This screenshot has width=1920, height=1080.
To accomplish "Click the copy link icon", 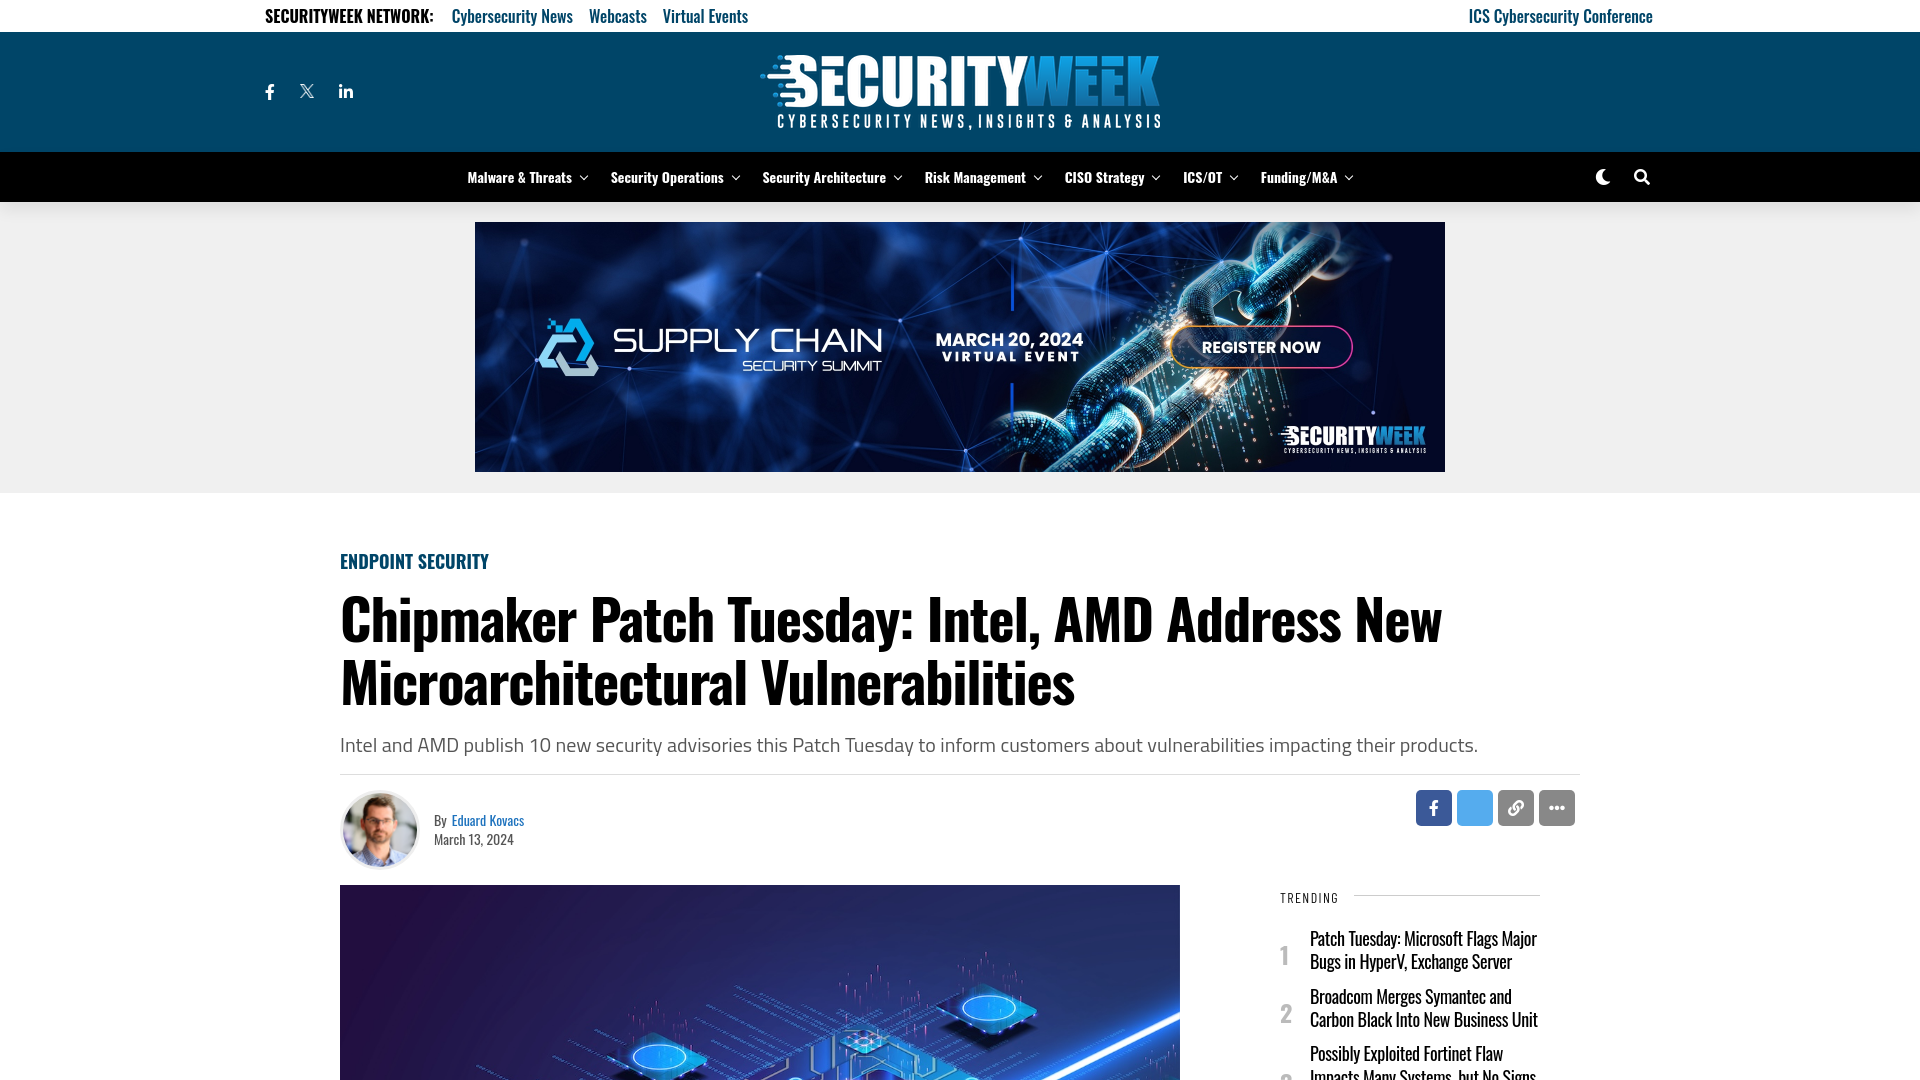I will (x=1515, y=807).
